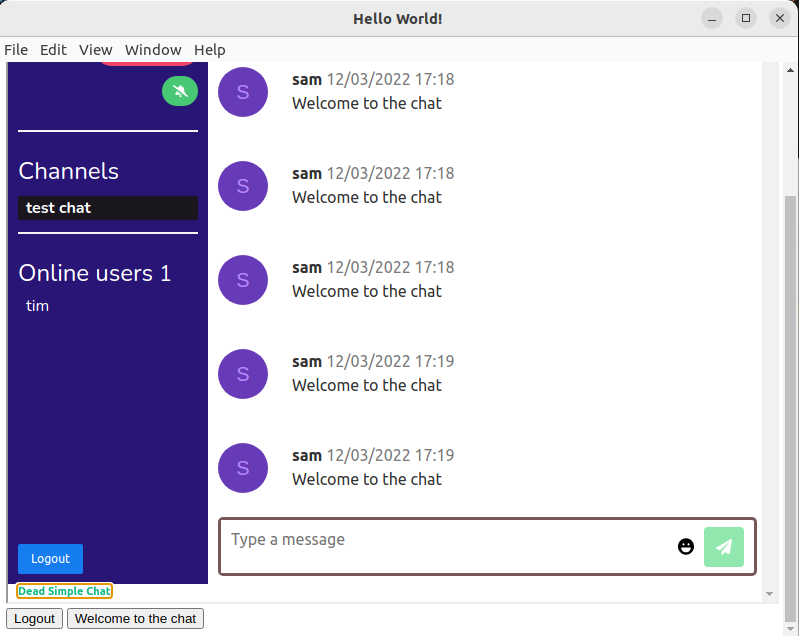This screenshot has height=636, width=799.
Task: Click the window's outer vertical scrollbar thumb
Action: [791, 400]
